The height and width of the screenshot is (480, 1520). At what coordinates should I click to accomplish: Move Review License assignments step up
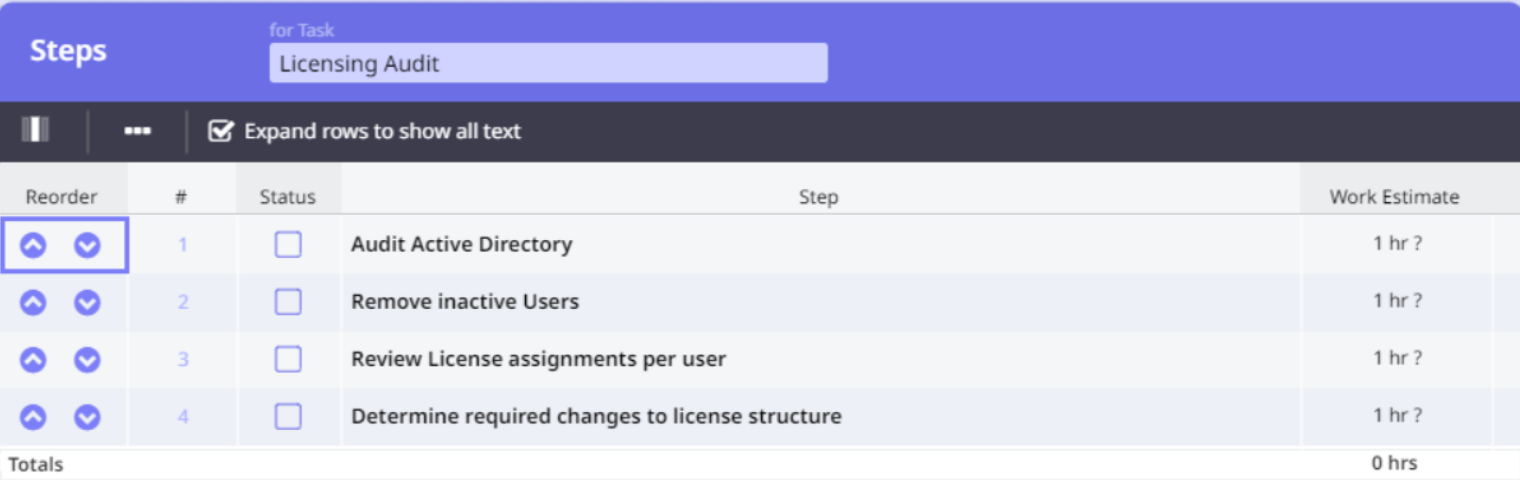pos(34,359)
